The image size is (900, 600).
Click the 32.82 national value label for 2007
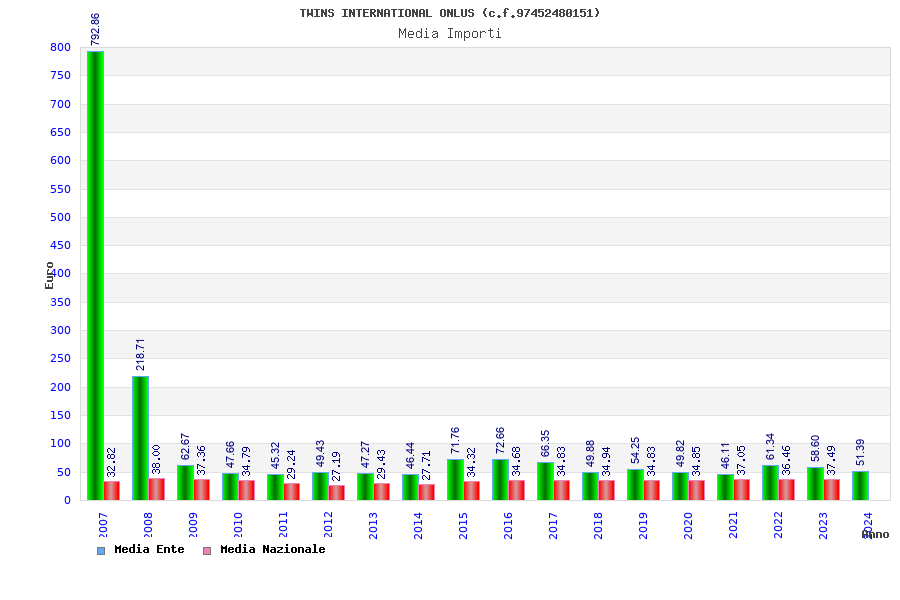111,462
